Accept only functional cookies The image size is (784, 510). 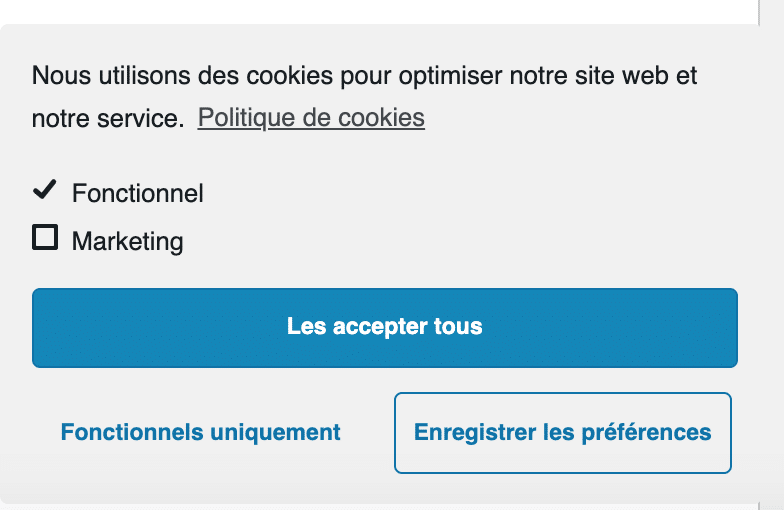[200, 433]
